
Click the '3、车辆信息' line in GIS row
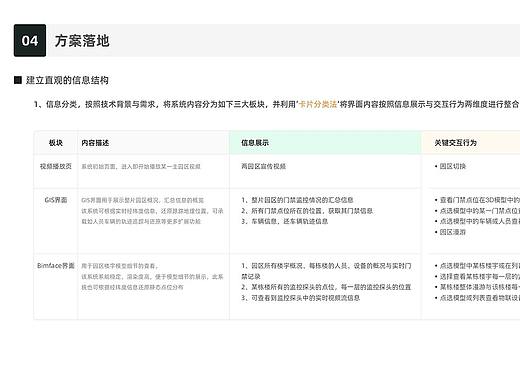point(285,221)
